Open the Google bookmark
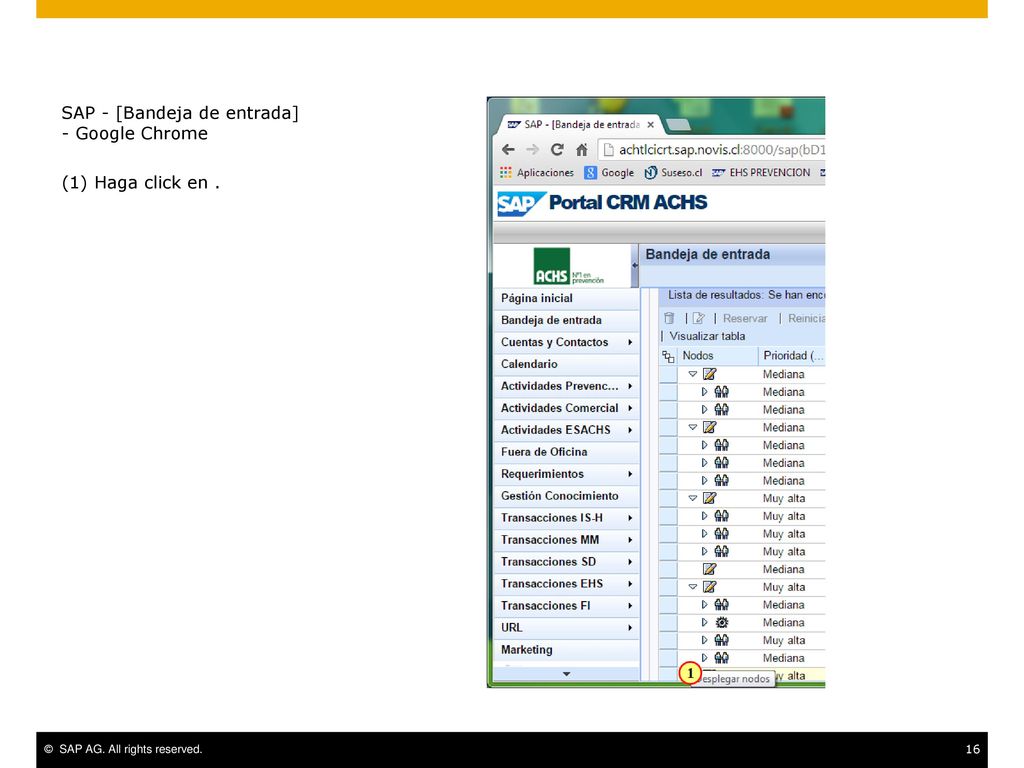 point(609,172)
